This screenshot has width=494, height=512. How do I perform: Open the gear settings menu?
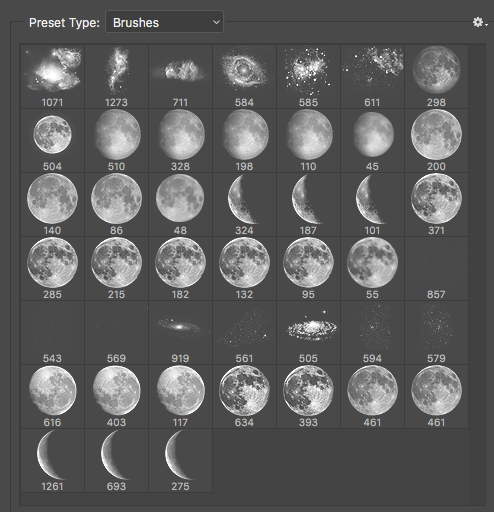(x=480, y=23)
